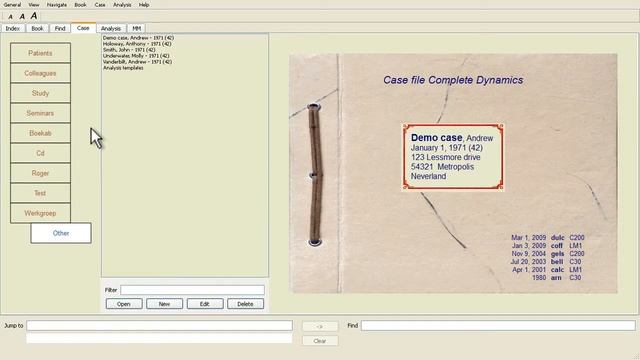Open the Patients group drawer
Image resolution: width=640 pixels, height=360 pixels.
click(x=40, y=53)
